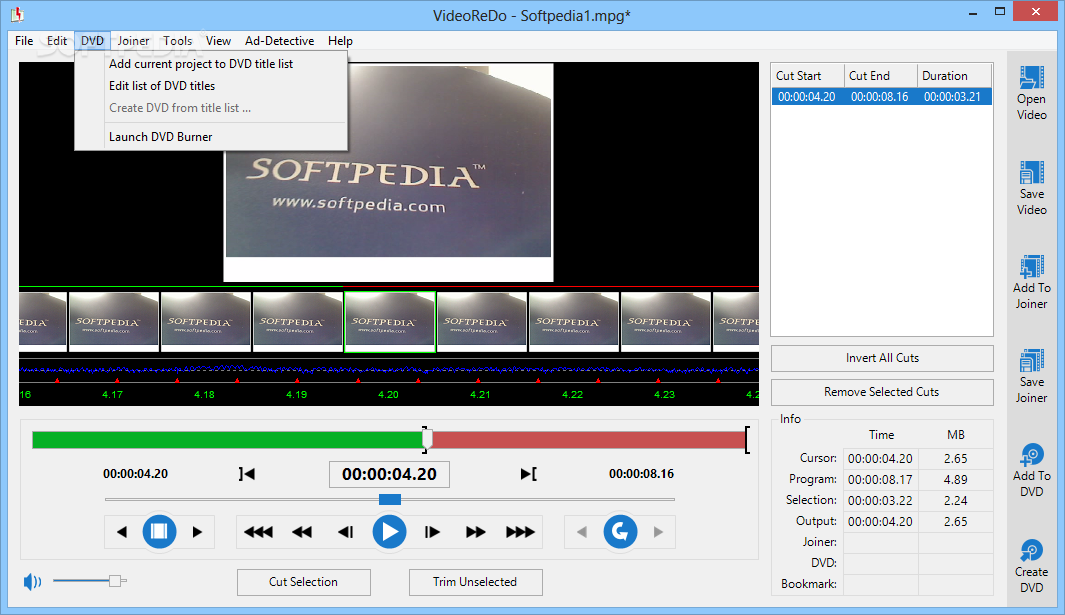Click the Cut End column header

coord(881,75)
